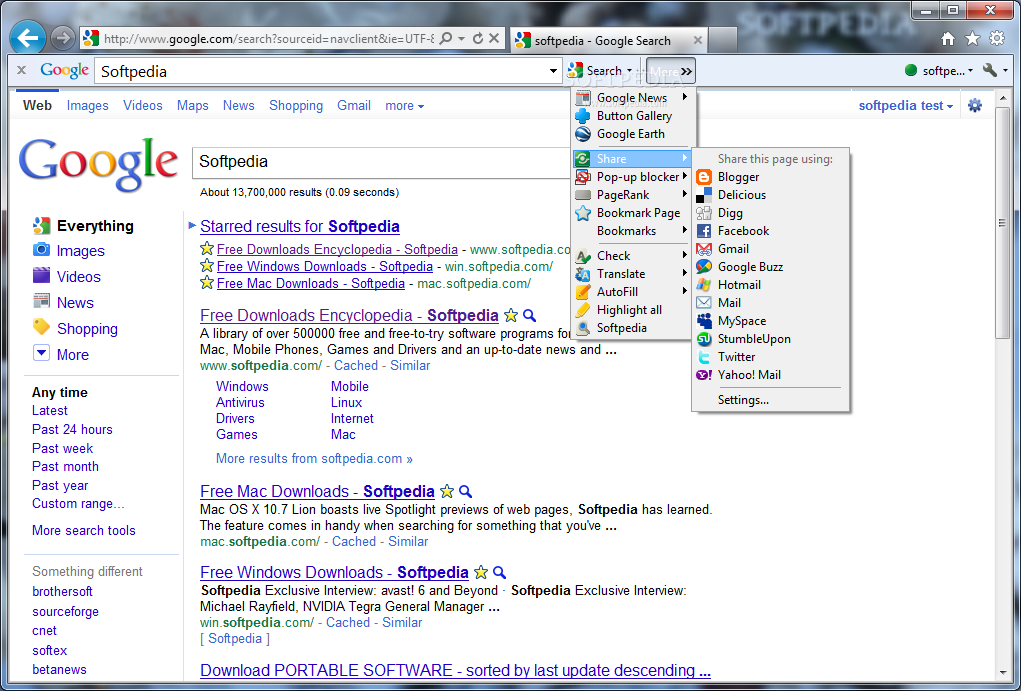Click the Facebook share icon
Viewport: 1021px width, 691px height.
[x=704, y=231]
